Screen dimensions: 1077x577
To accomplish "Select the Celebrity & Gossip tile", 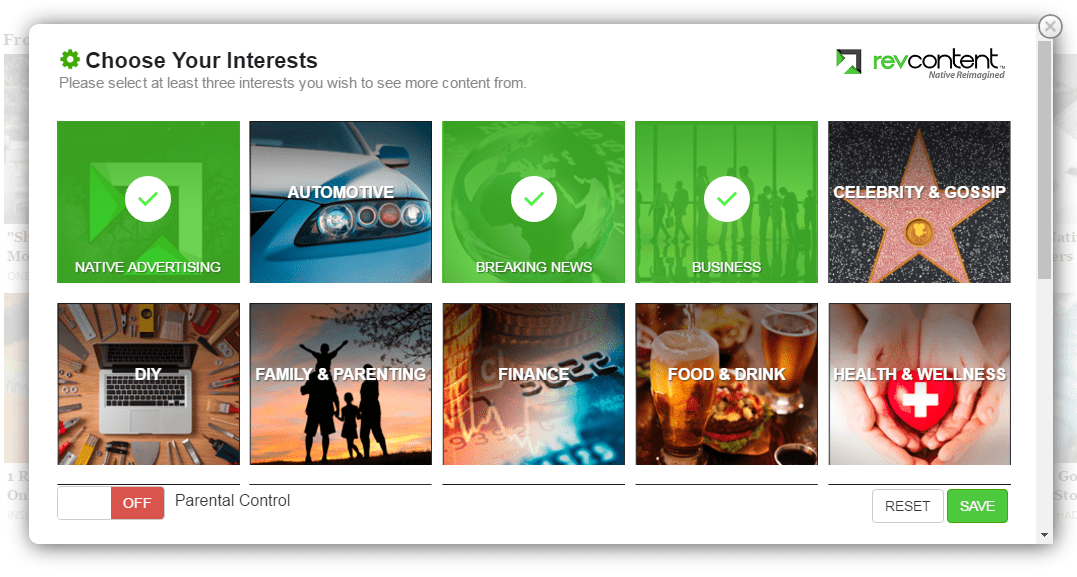I will (x=919, y=202).
